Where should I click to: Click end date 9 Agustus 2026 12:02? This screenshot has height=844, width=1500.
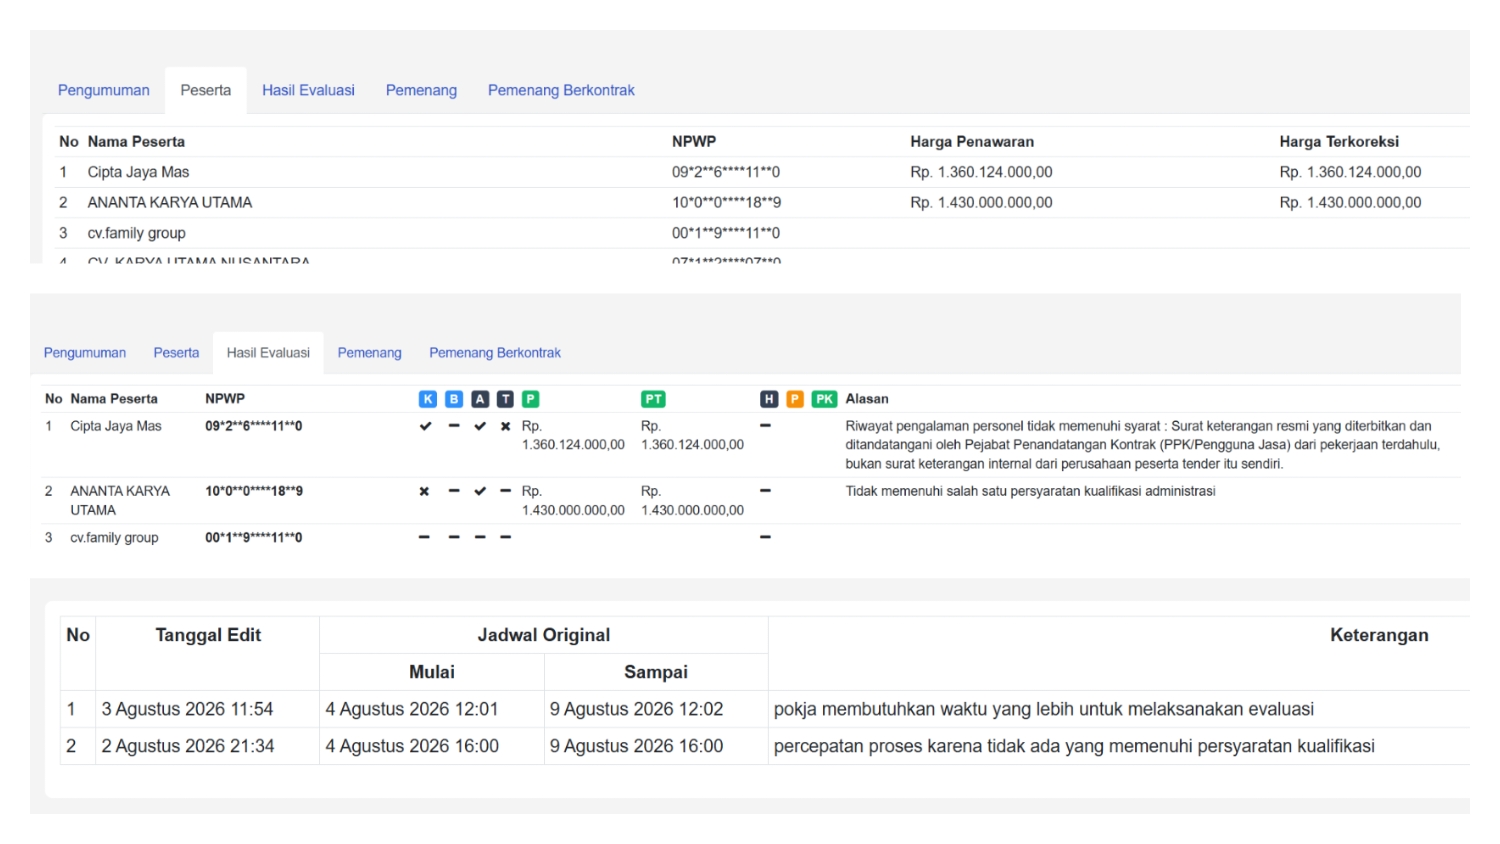pos(636,709)
